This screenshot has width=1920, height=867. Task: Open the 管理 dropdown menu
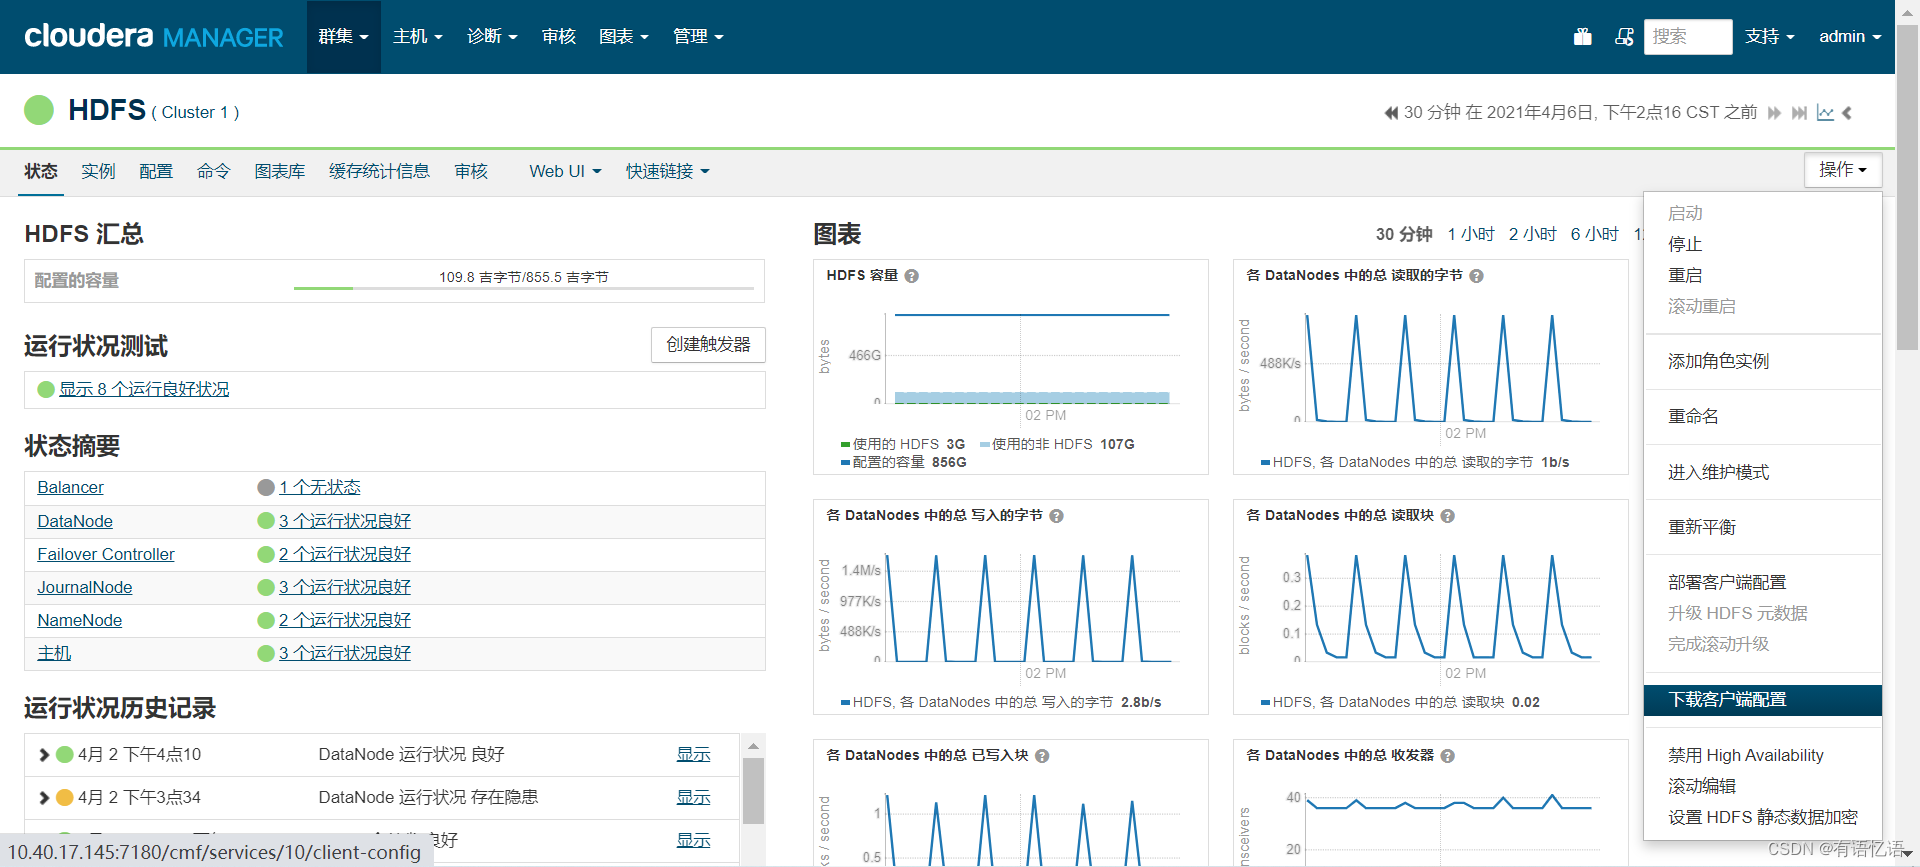click(698, 36)
